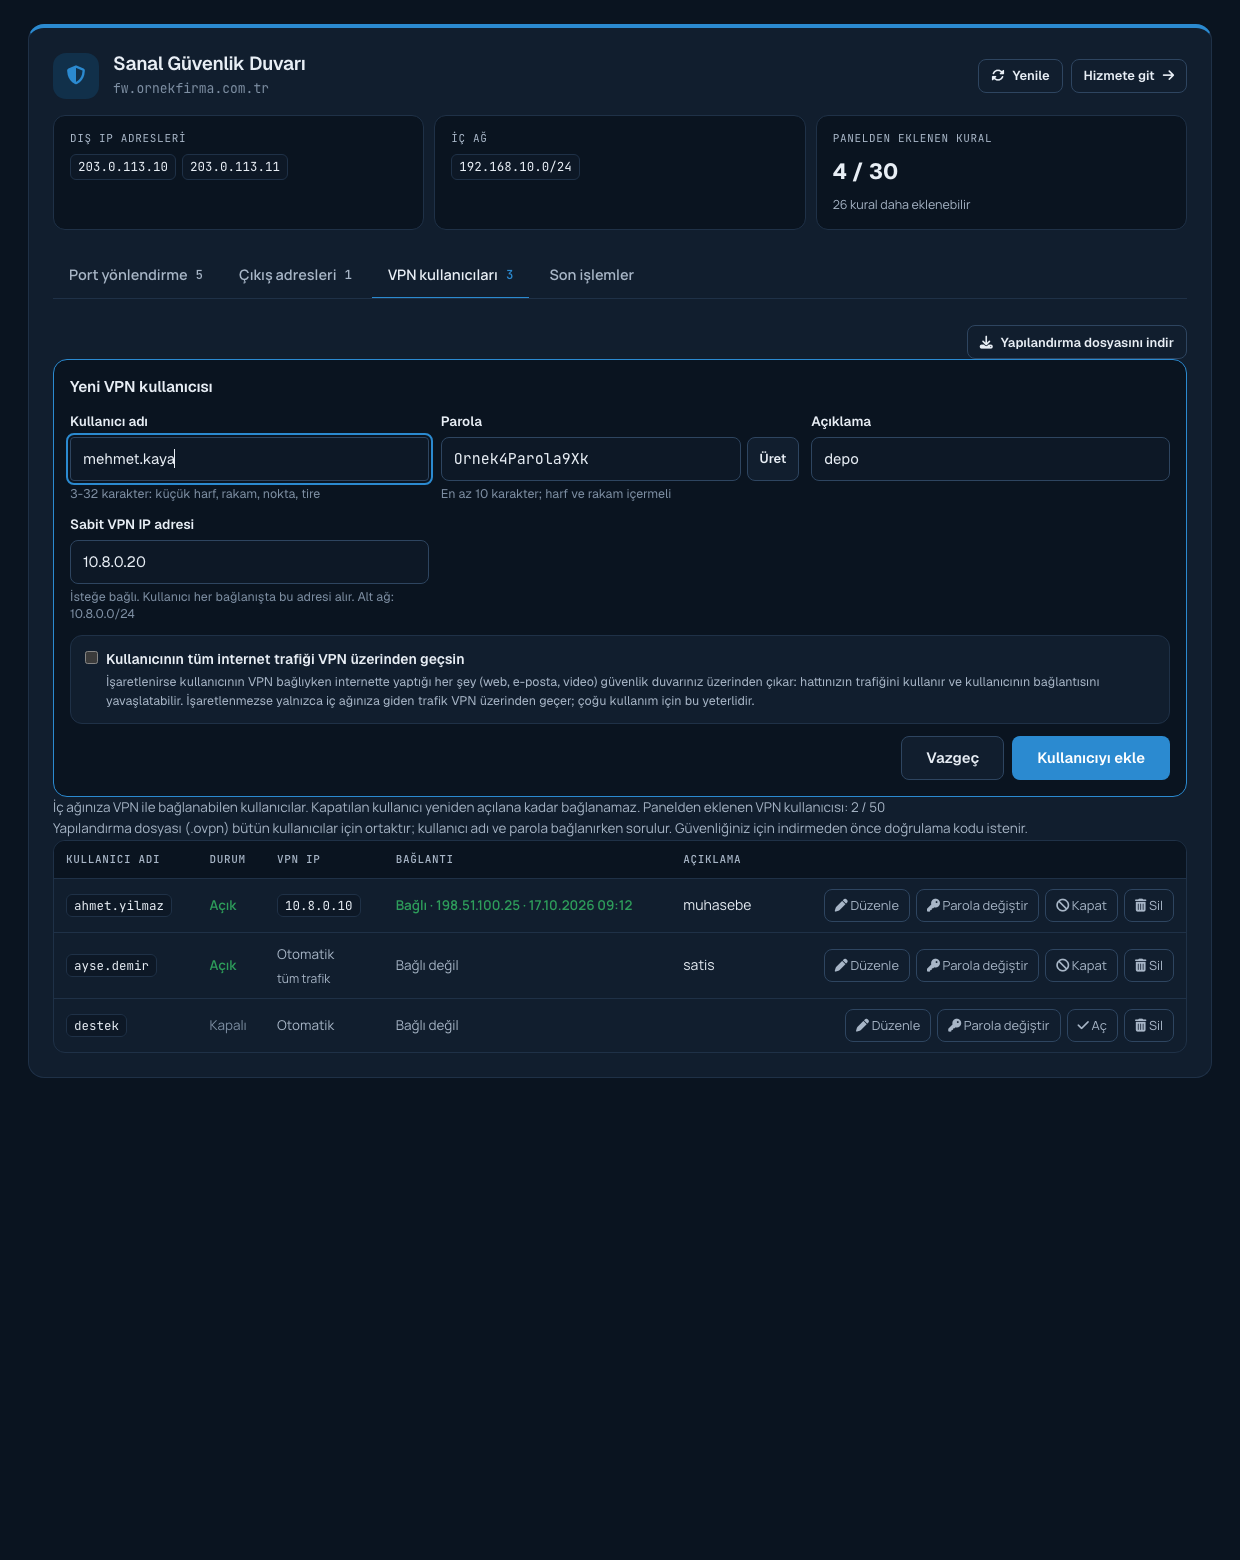This screenshot has height=1560, width=1240.
Task: Click the shield logo icon
Action: click(x=76, y=76)
